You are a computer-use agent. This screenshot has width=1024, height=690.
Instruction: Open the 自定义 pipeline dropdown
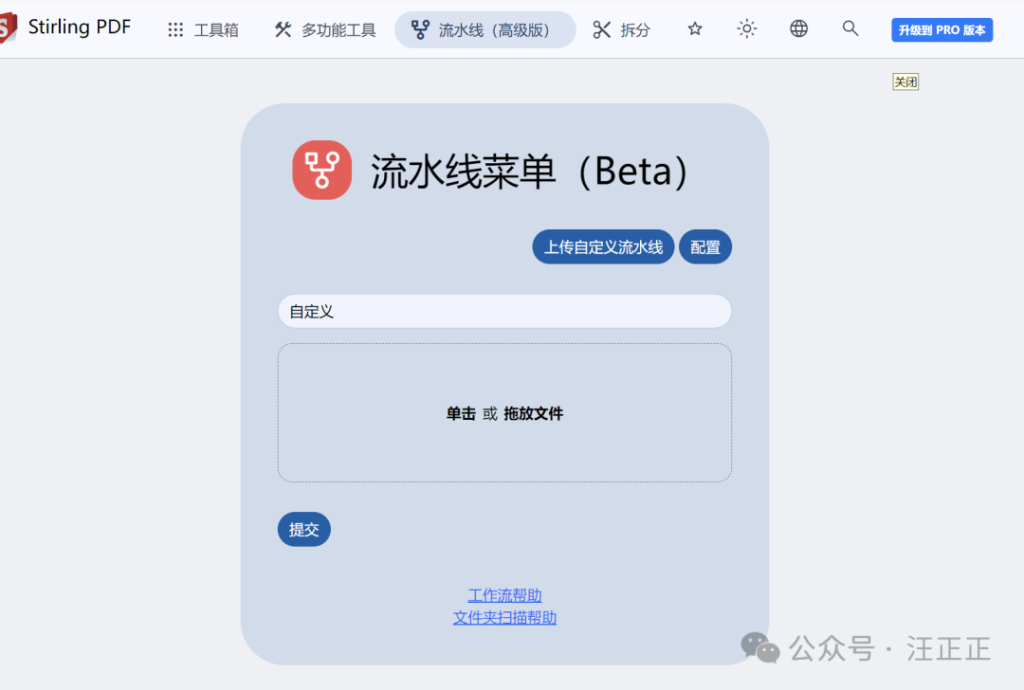(504, 311)
